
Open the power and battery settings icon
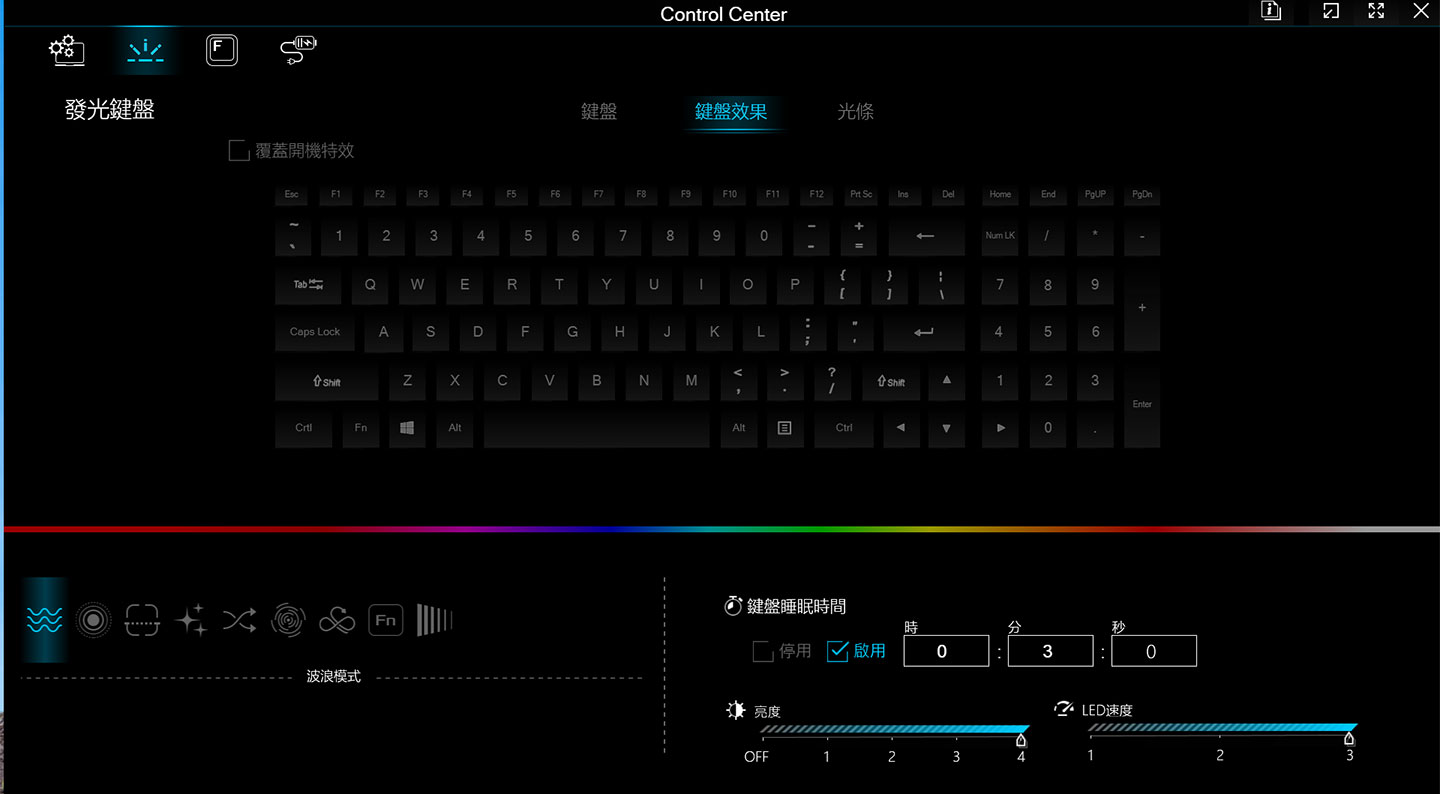[296, 49]
